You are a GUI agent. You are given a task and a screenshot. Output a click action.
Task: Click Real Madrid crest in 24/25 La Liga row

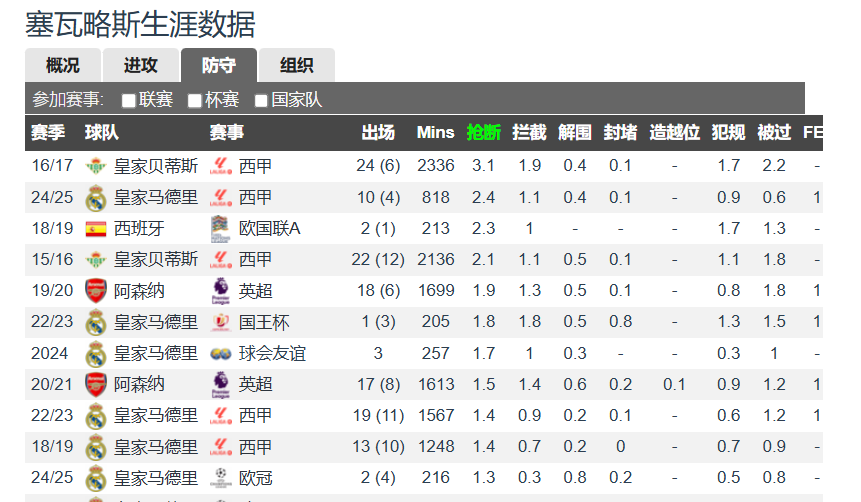pos(96,198)
